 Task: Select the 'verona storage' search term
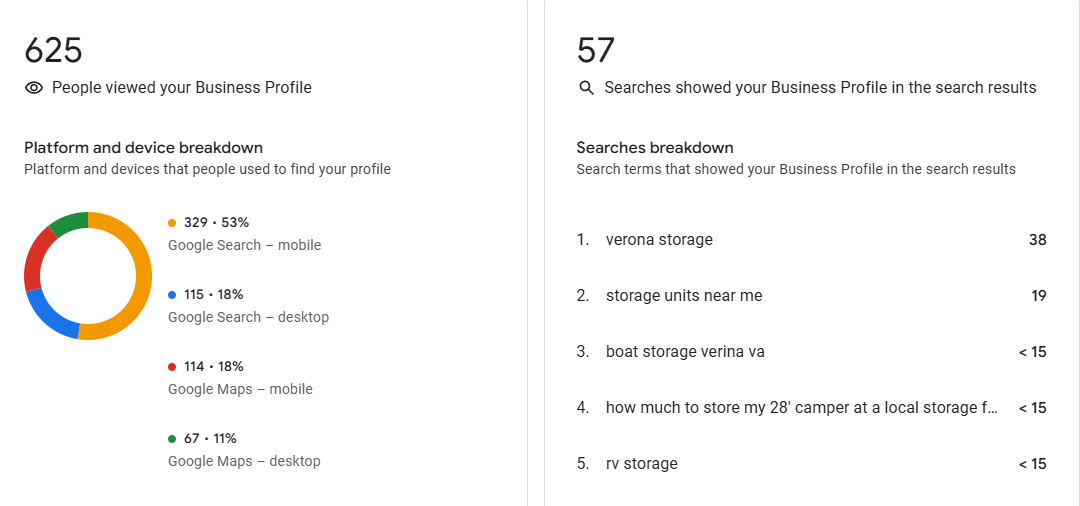tap(659, 240)
